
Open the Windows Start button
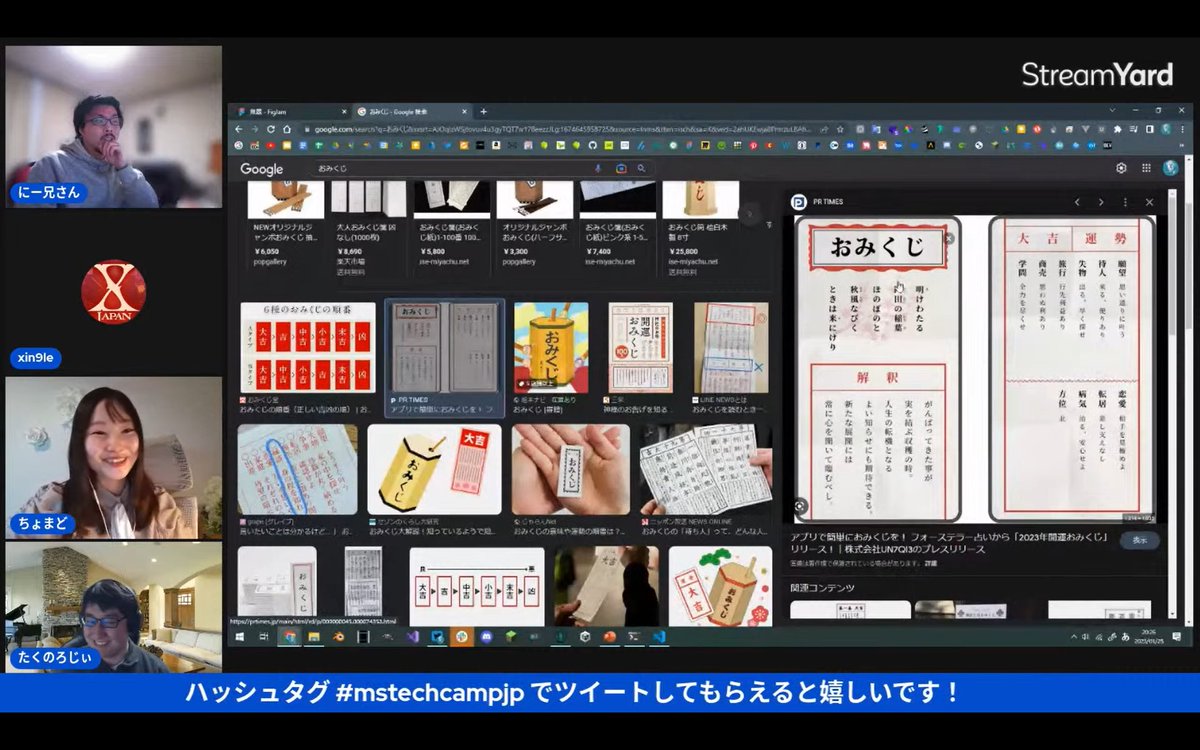click(x=238, y=637)
